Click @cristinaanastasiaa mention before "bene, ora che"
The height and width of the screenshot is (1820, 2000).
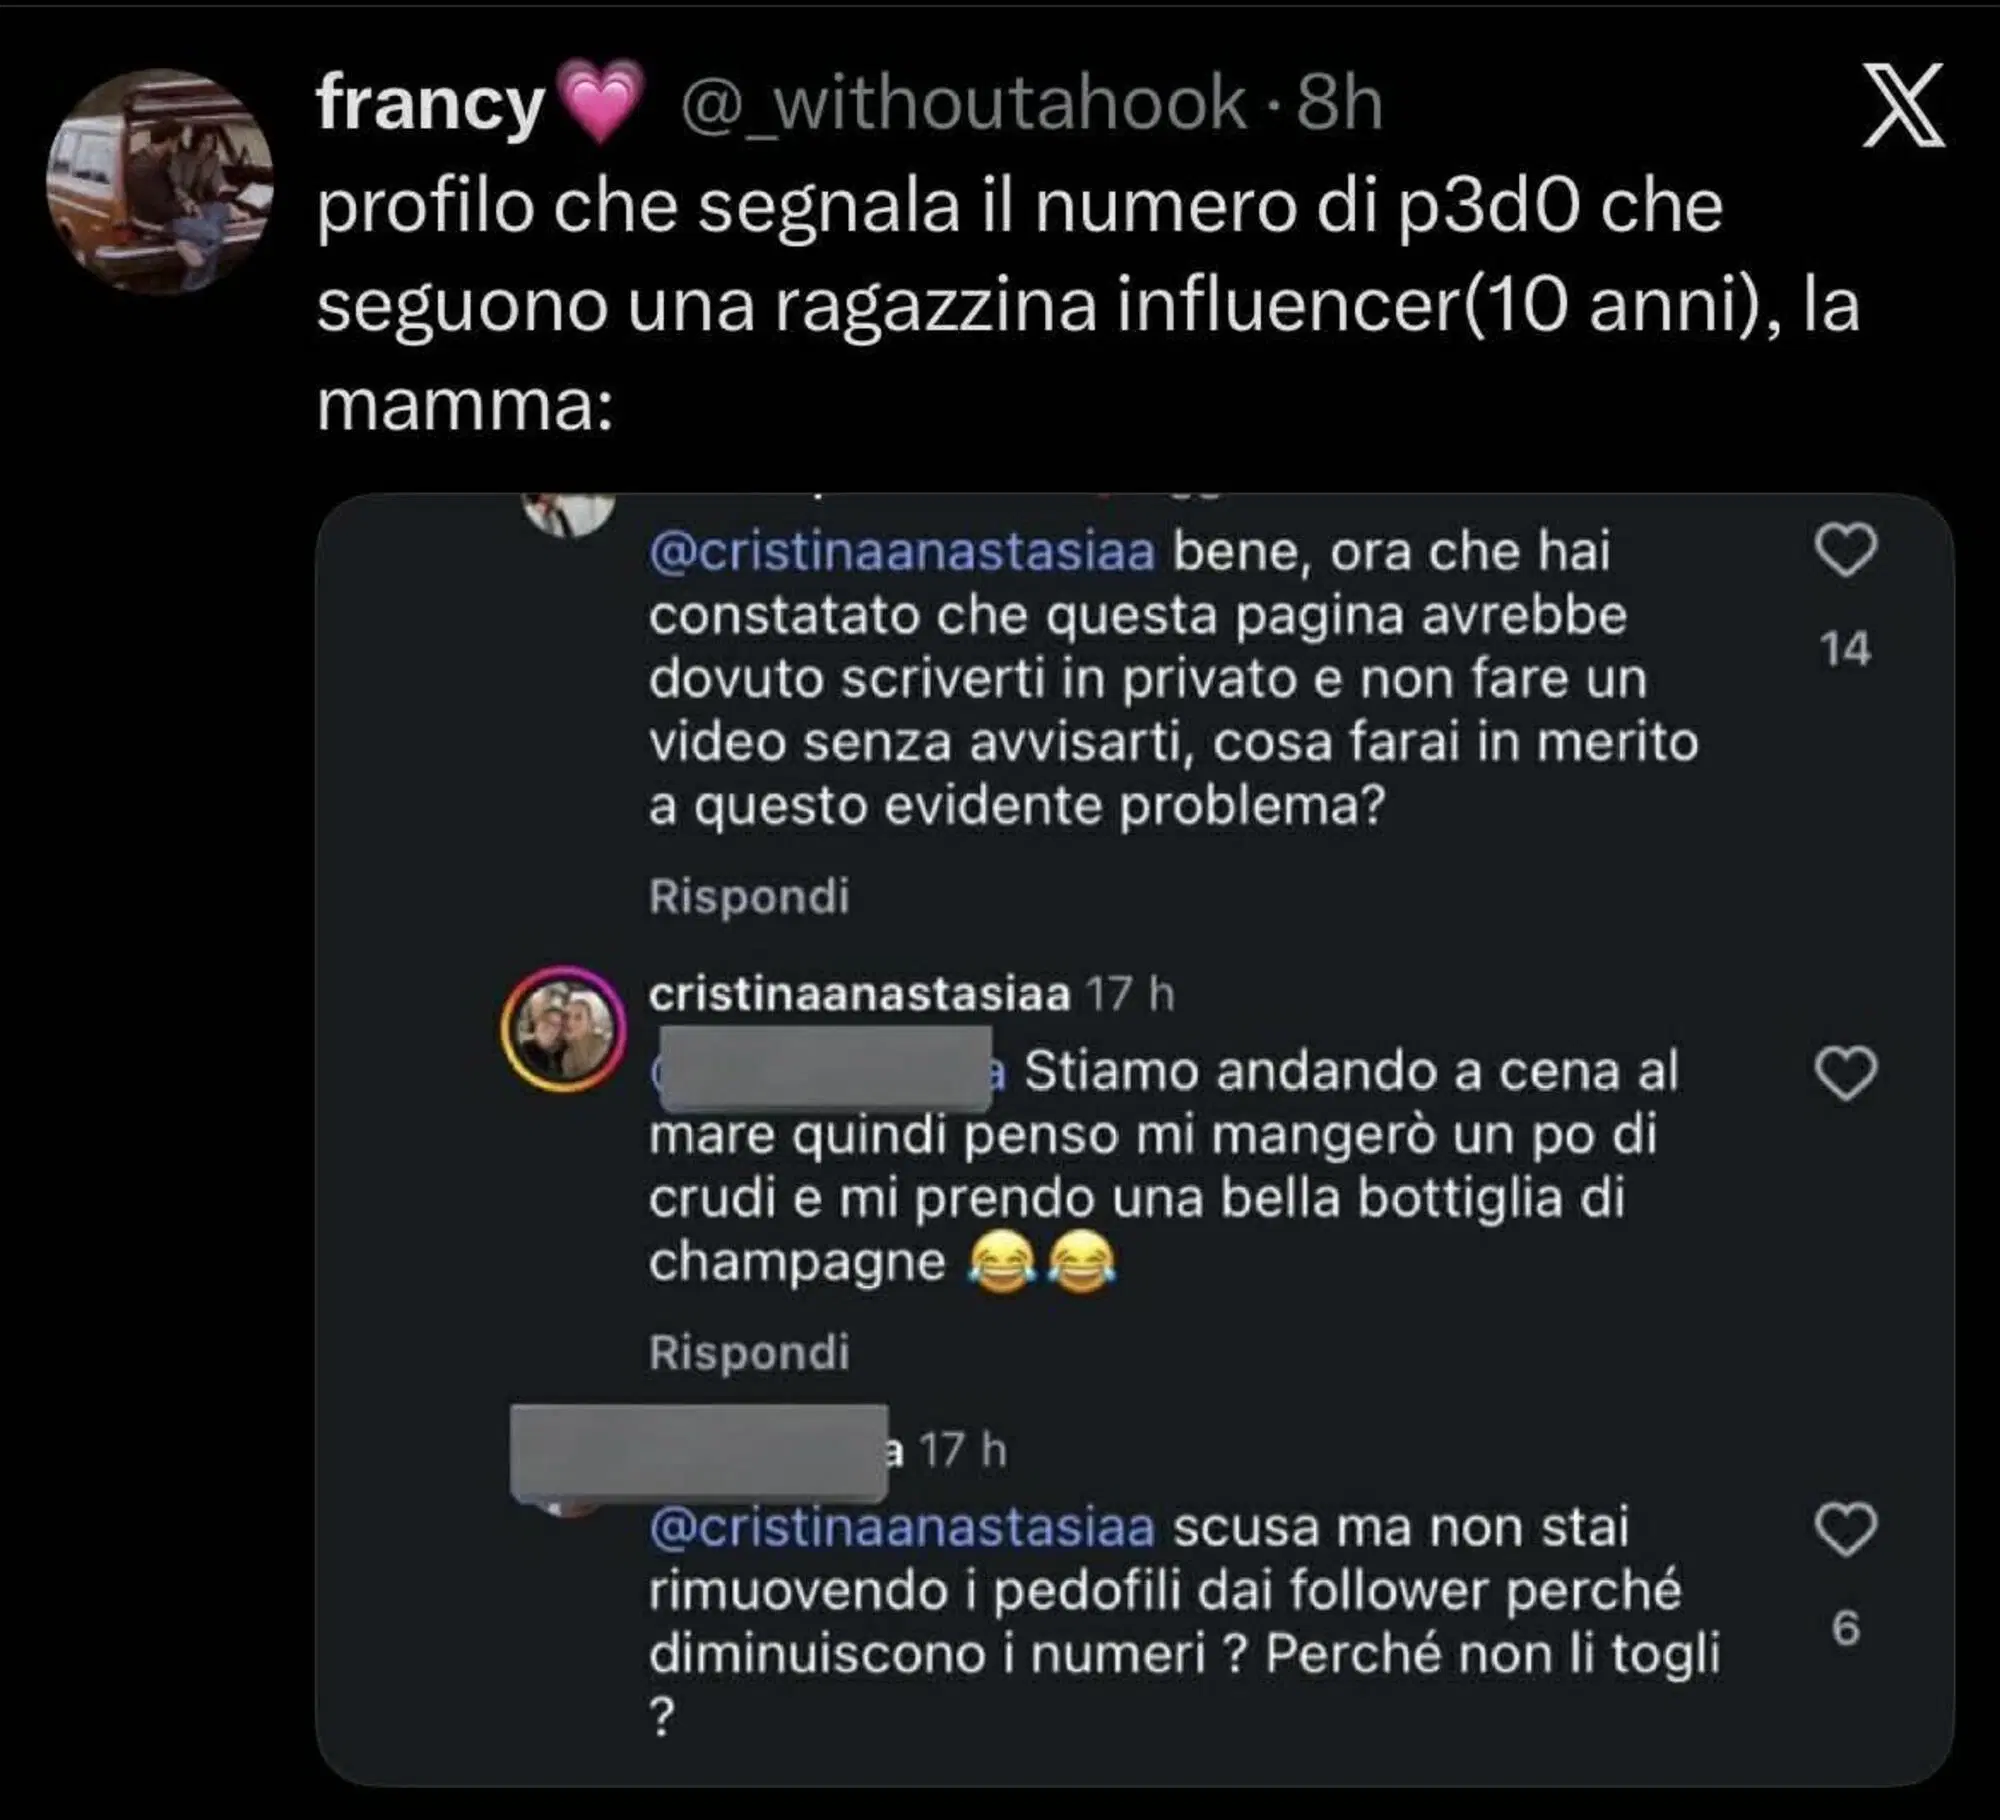click(902, 552)
